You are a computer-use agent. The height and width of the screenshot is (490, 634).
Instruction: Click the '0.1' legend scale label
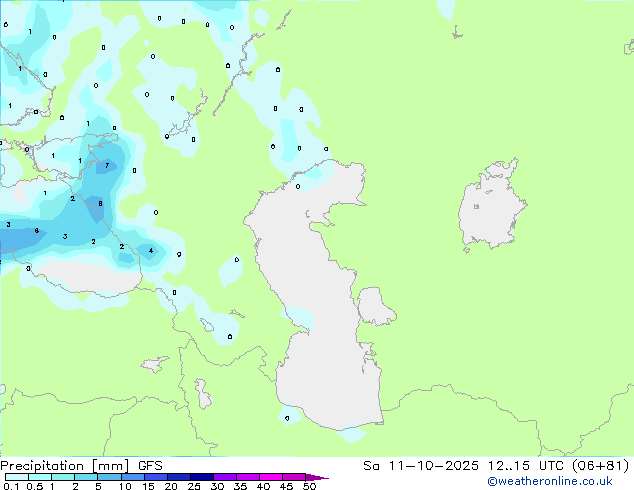click(x=11, y=486)
